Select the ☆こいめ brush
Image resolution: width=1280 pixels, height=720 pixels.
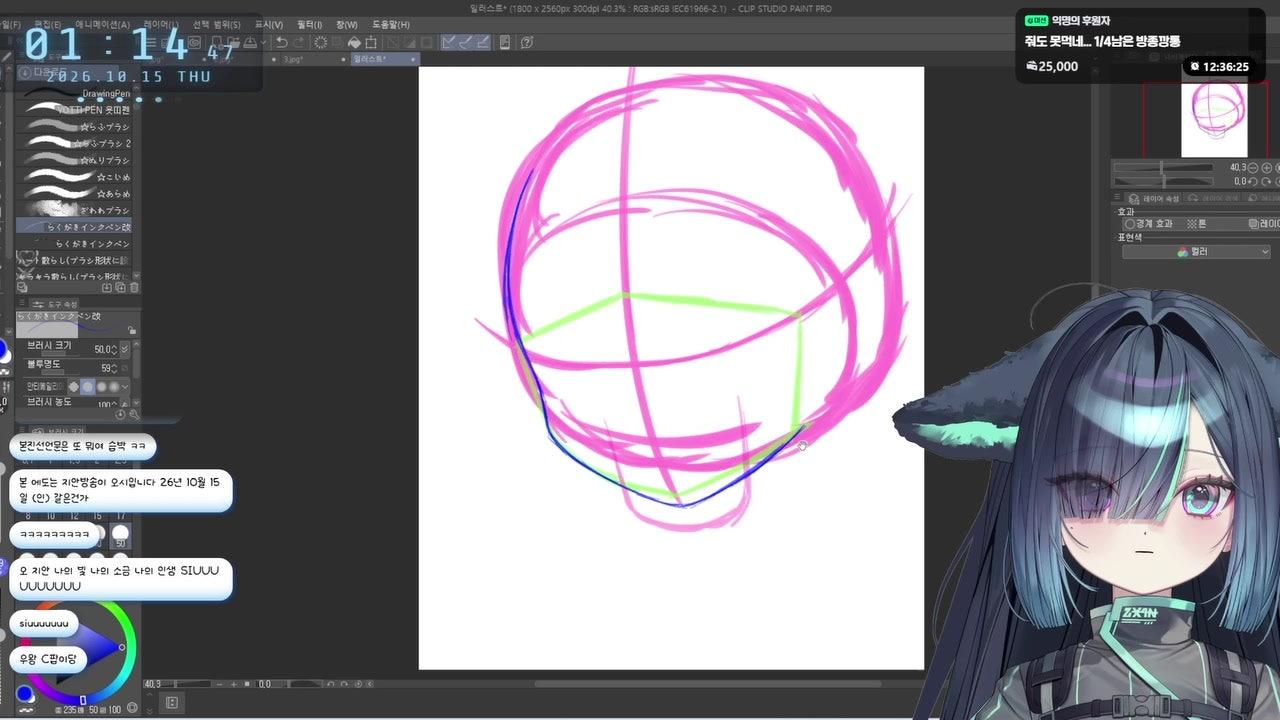[74, 176]
